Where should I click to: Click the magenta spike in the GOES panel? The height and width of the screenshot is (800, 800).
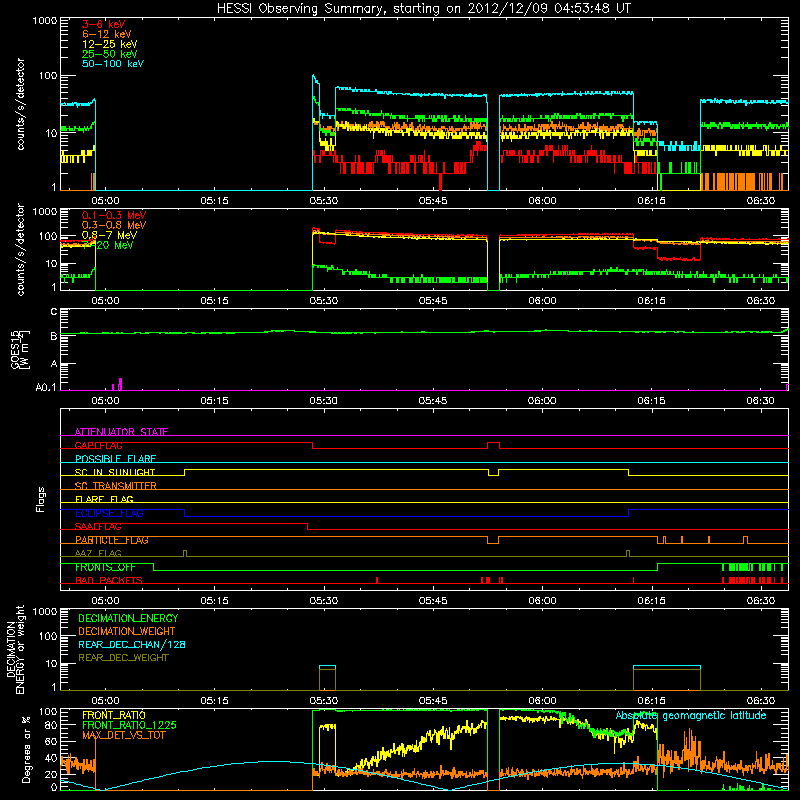click(120, 384)
